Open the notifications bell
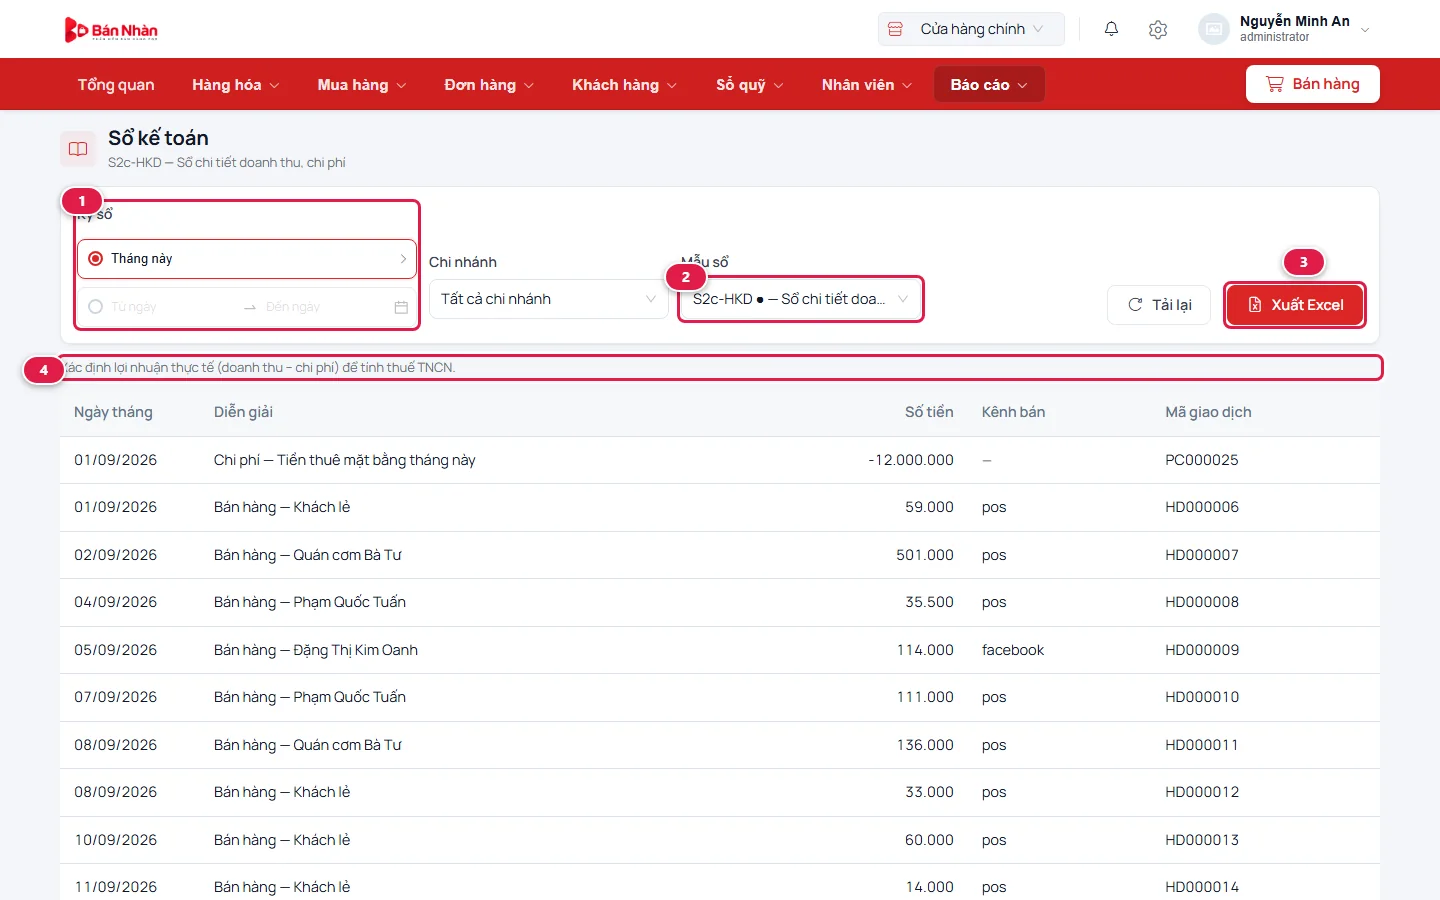Screen dimensions: 1440x900 (1111, 29)
